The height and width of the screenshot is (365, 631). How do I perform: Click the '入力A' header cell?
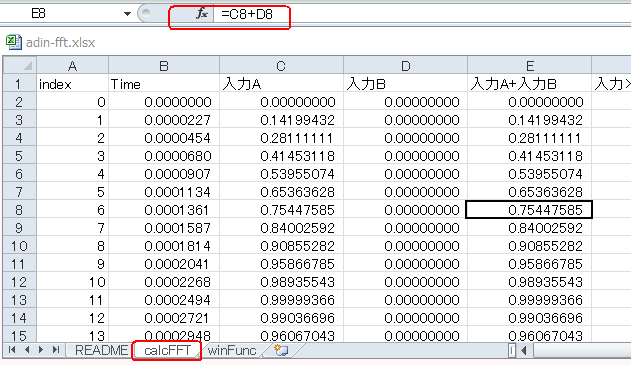(x=281, y=84)
